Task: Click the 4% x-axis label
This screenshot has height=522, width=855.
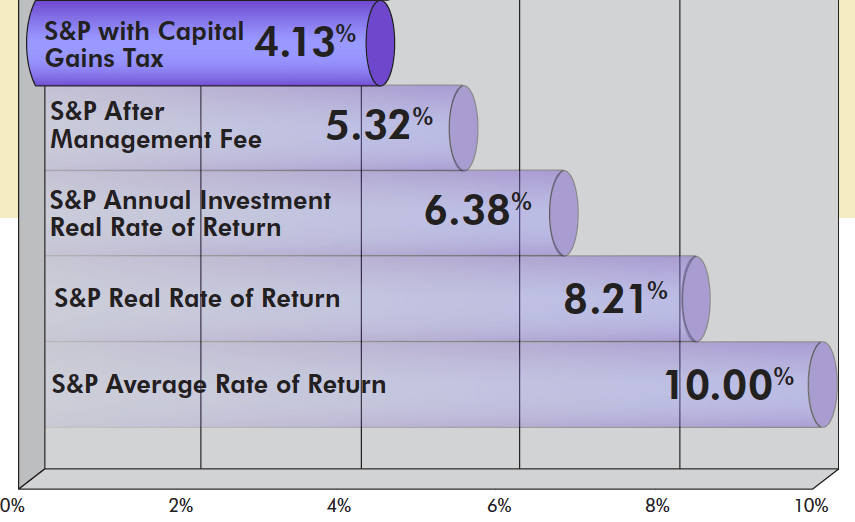Action: pos(339,505)
